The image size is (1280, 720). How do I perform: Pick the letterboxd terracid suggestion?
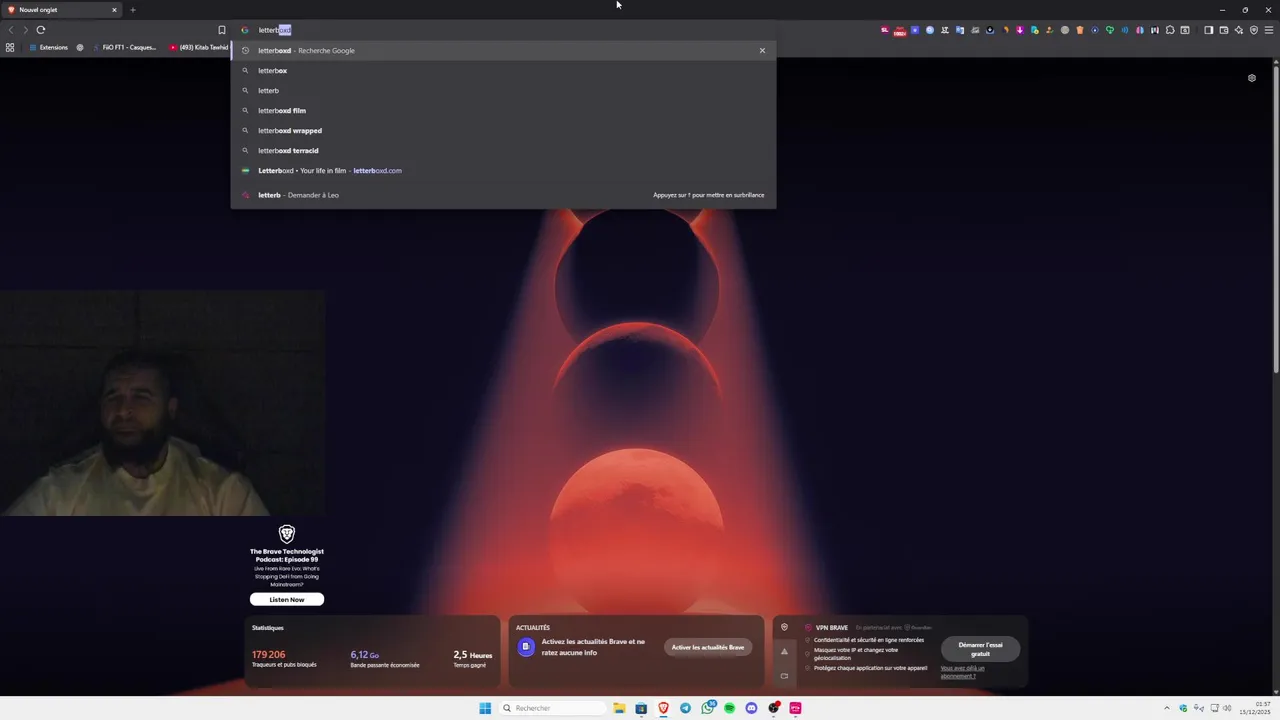coord(503,150)
